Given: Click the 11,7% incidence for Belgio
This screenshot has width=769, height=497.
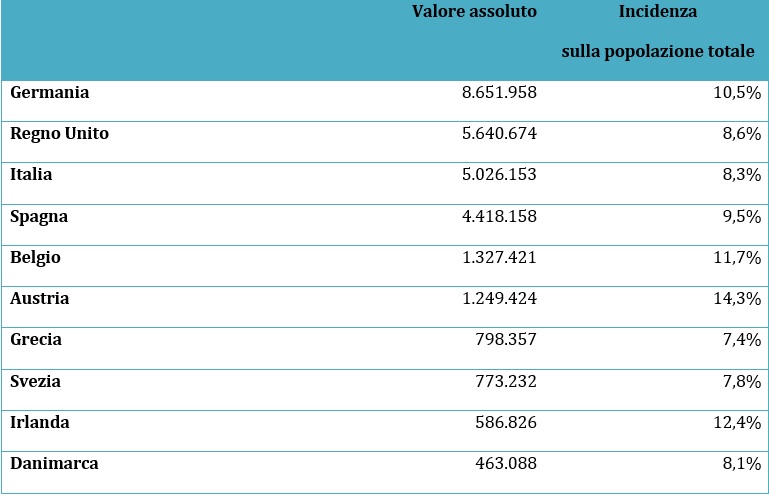Looking at the screenshot, I should (x=737, y=257).
